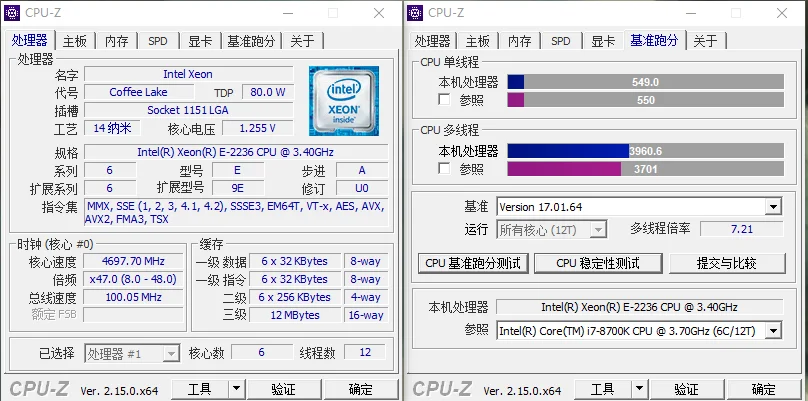Switch to the 内存 tab in left window
Image resolution: width=808 pixels, height=401 pixels.
tap(117, 41)
